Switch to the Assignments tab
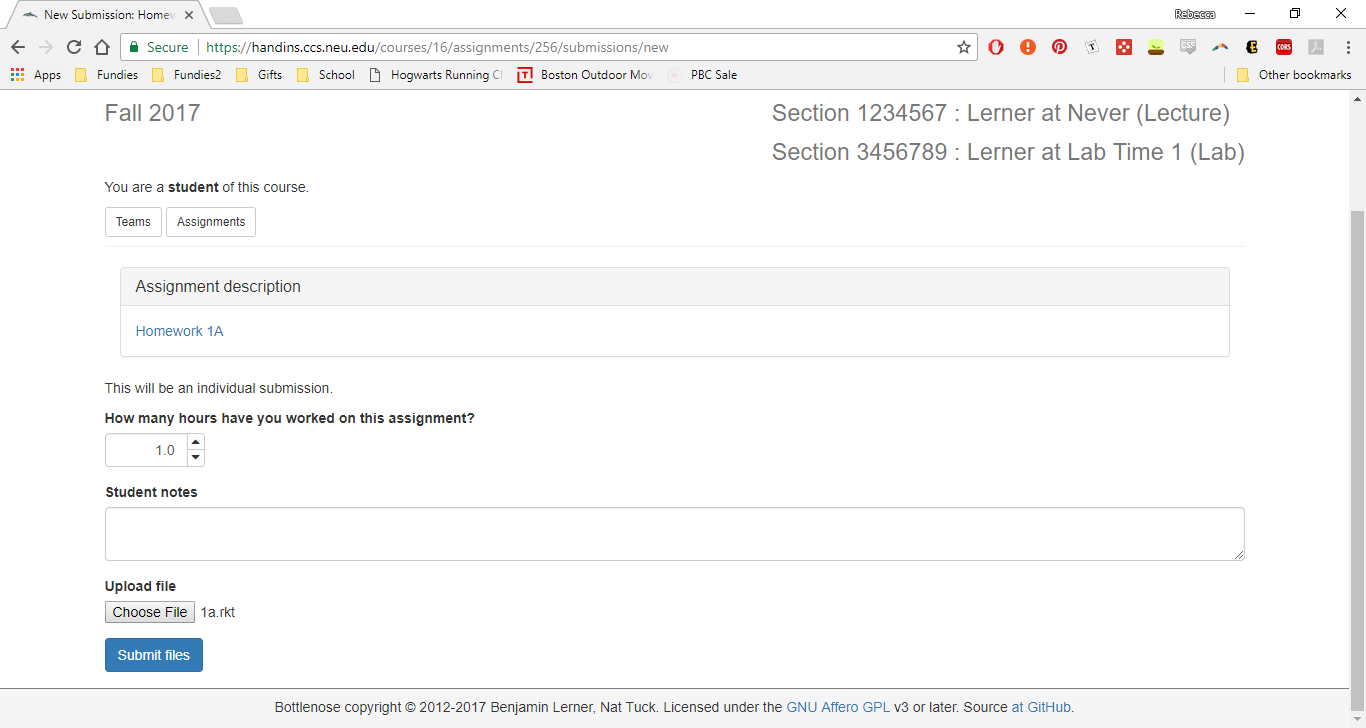 tap(211, 222)
